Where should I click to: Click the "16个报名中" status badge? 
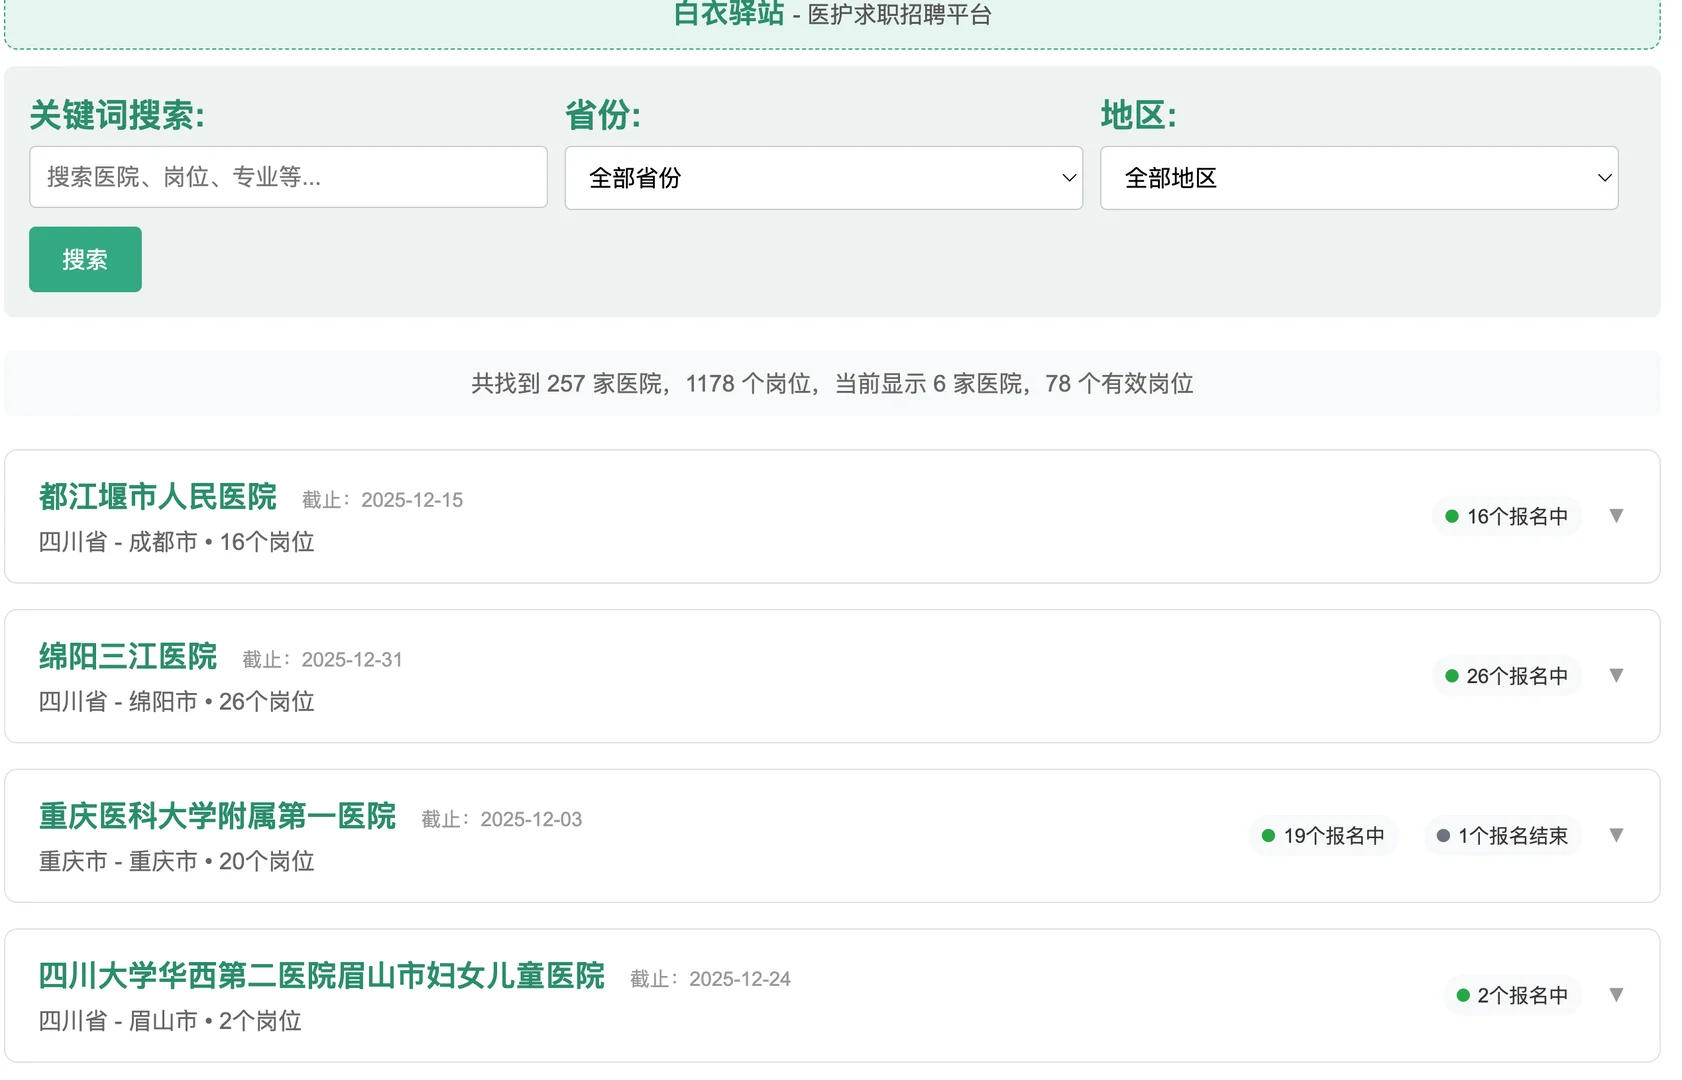1507,516
